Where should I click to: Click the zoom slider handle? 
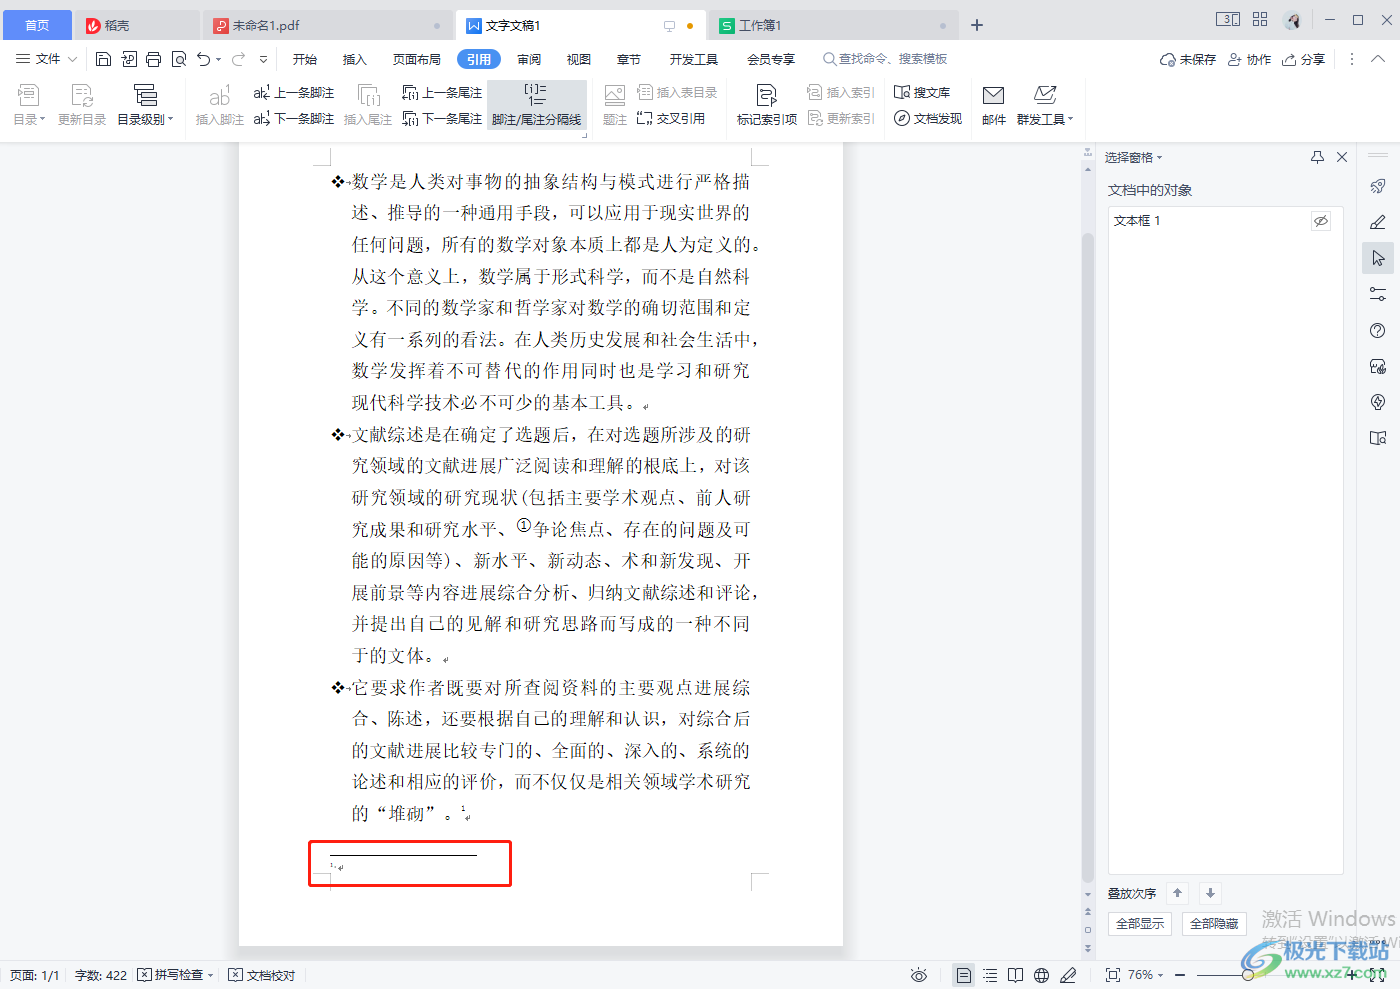(x=1248, y=975)
